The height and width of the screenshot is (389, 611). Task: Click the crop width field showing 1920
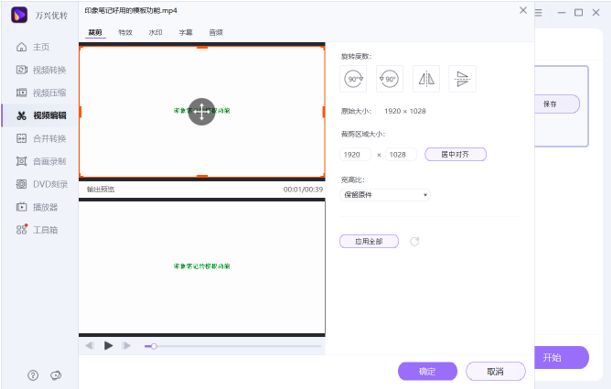coord(355,155)
